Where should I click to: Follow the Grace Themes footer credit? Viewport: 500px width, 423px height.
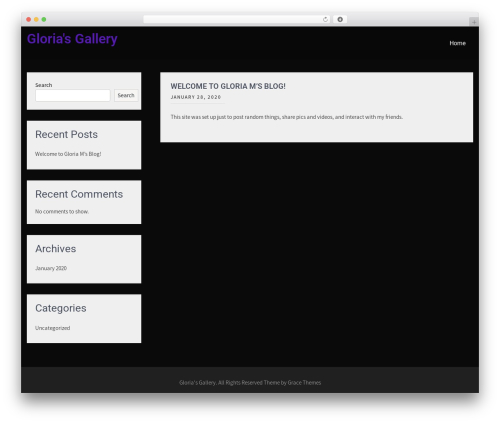click(304, 383)
